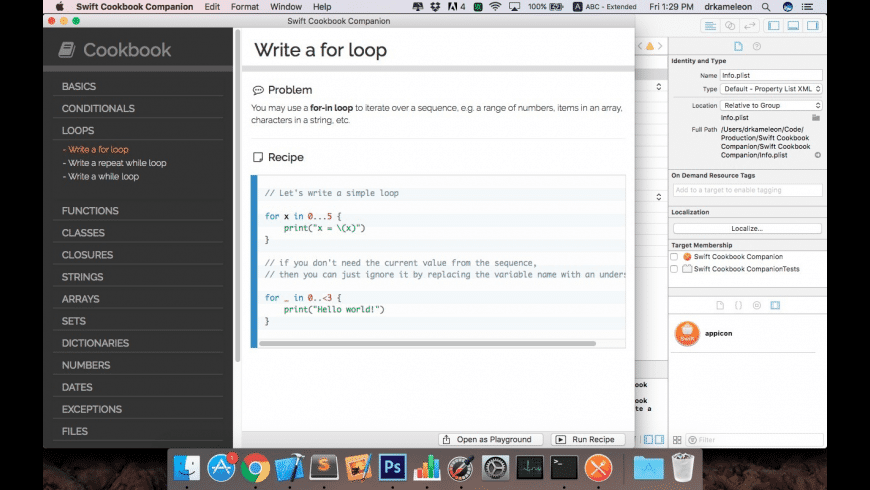Check Swift Cookbook CompanionTests target membership
The width and height of the screenshot is (870, 490).
pos(674,269)
